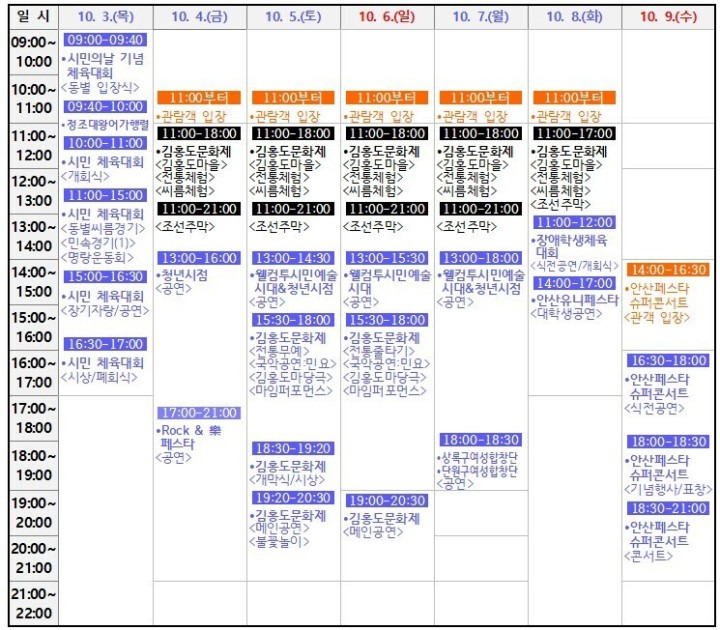This screenshot has width=720, height=630.
Task: Click the 16:30-18:00 time badge
Action: click(668, 360)
